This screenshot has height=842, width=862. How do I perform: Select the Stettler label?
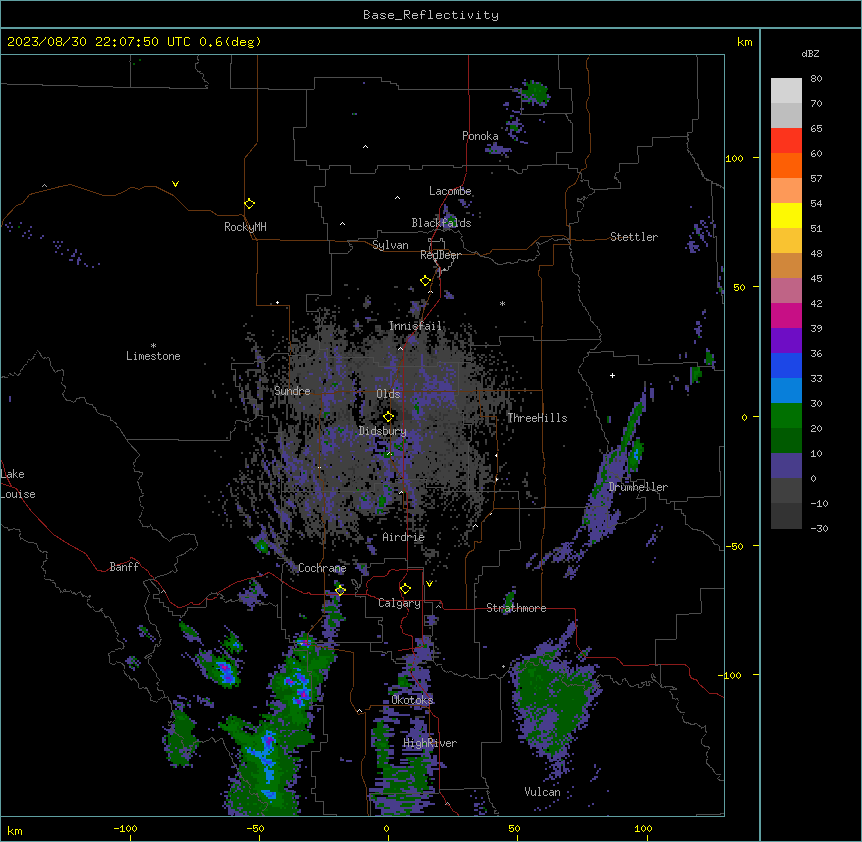pos(633,237)
